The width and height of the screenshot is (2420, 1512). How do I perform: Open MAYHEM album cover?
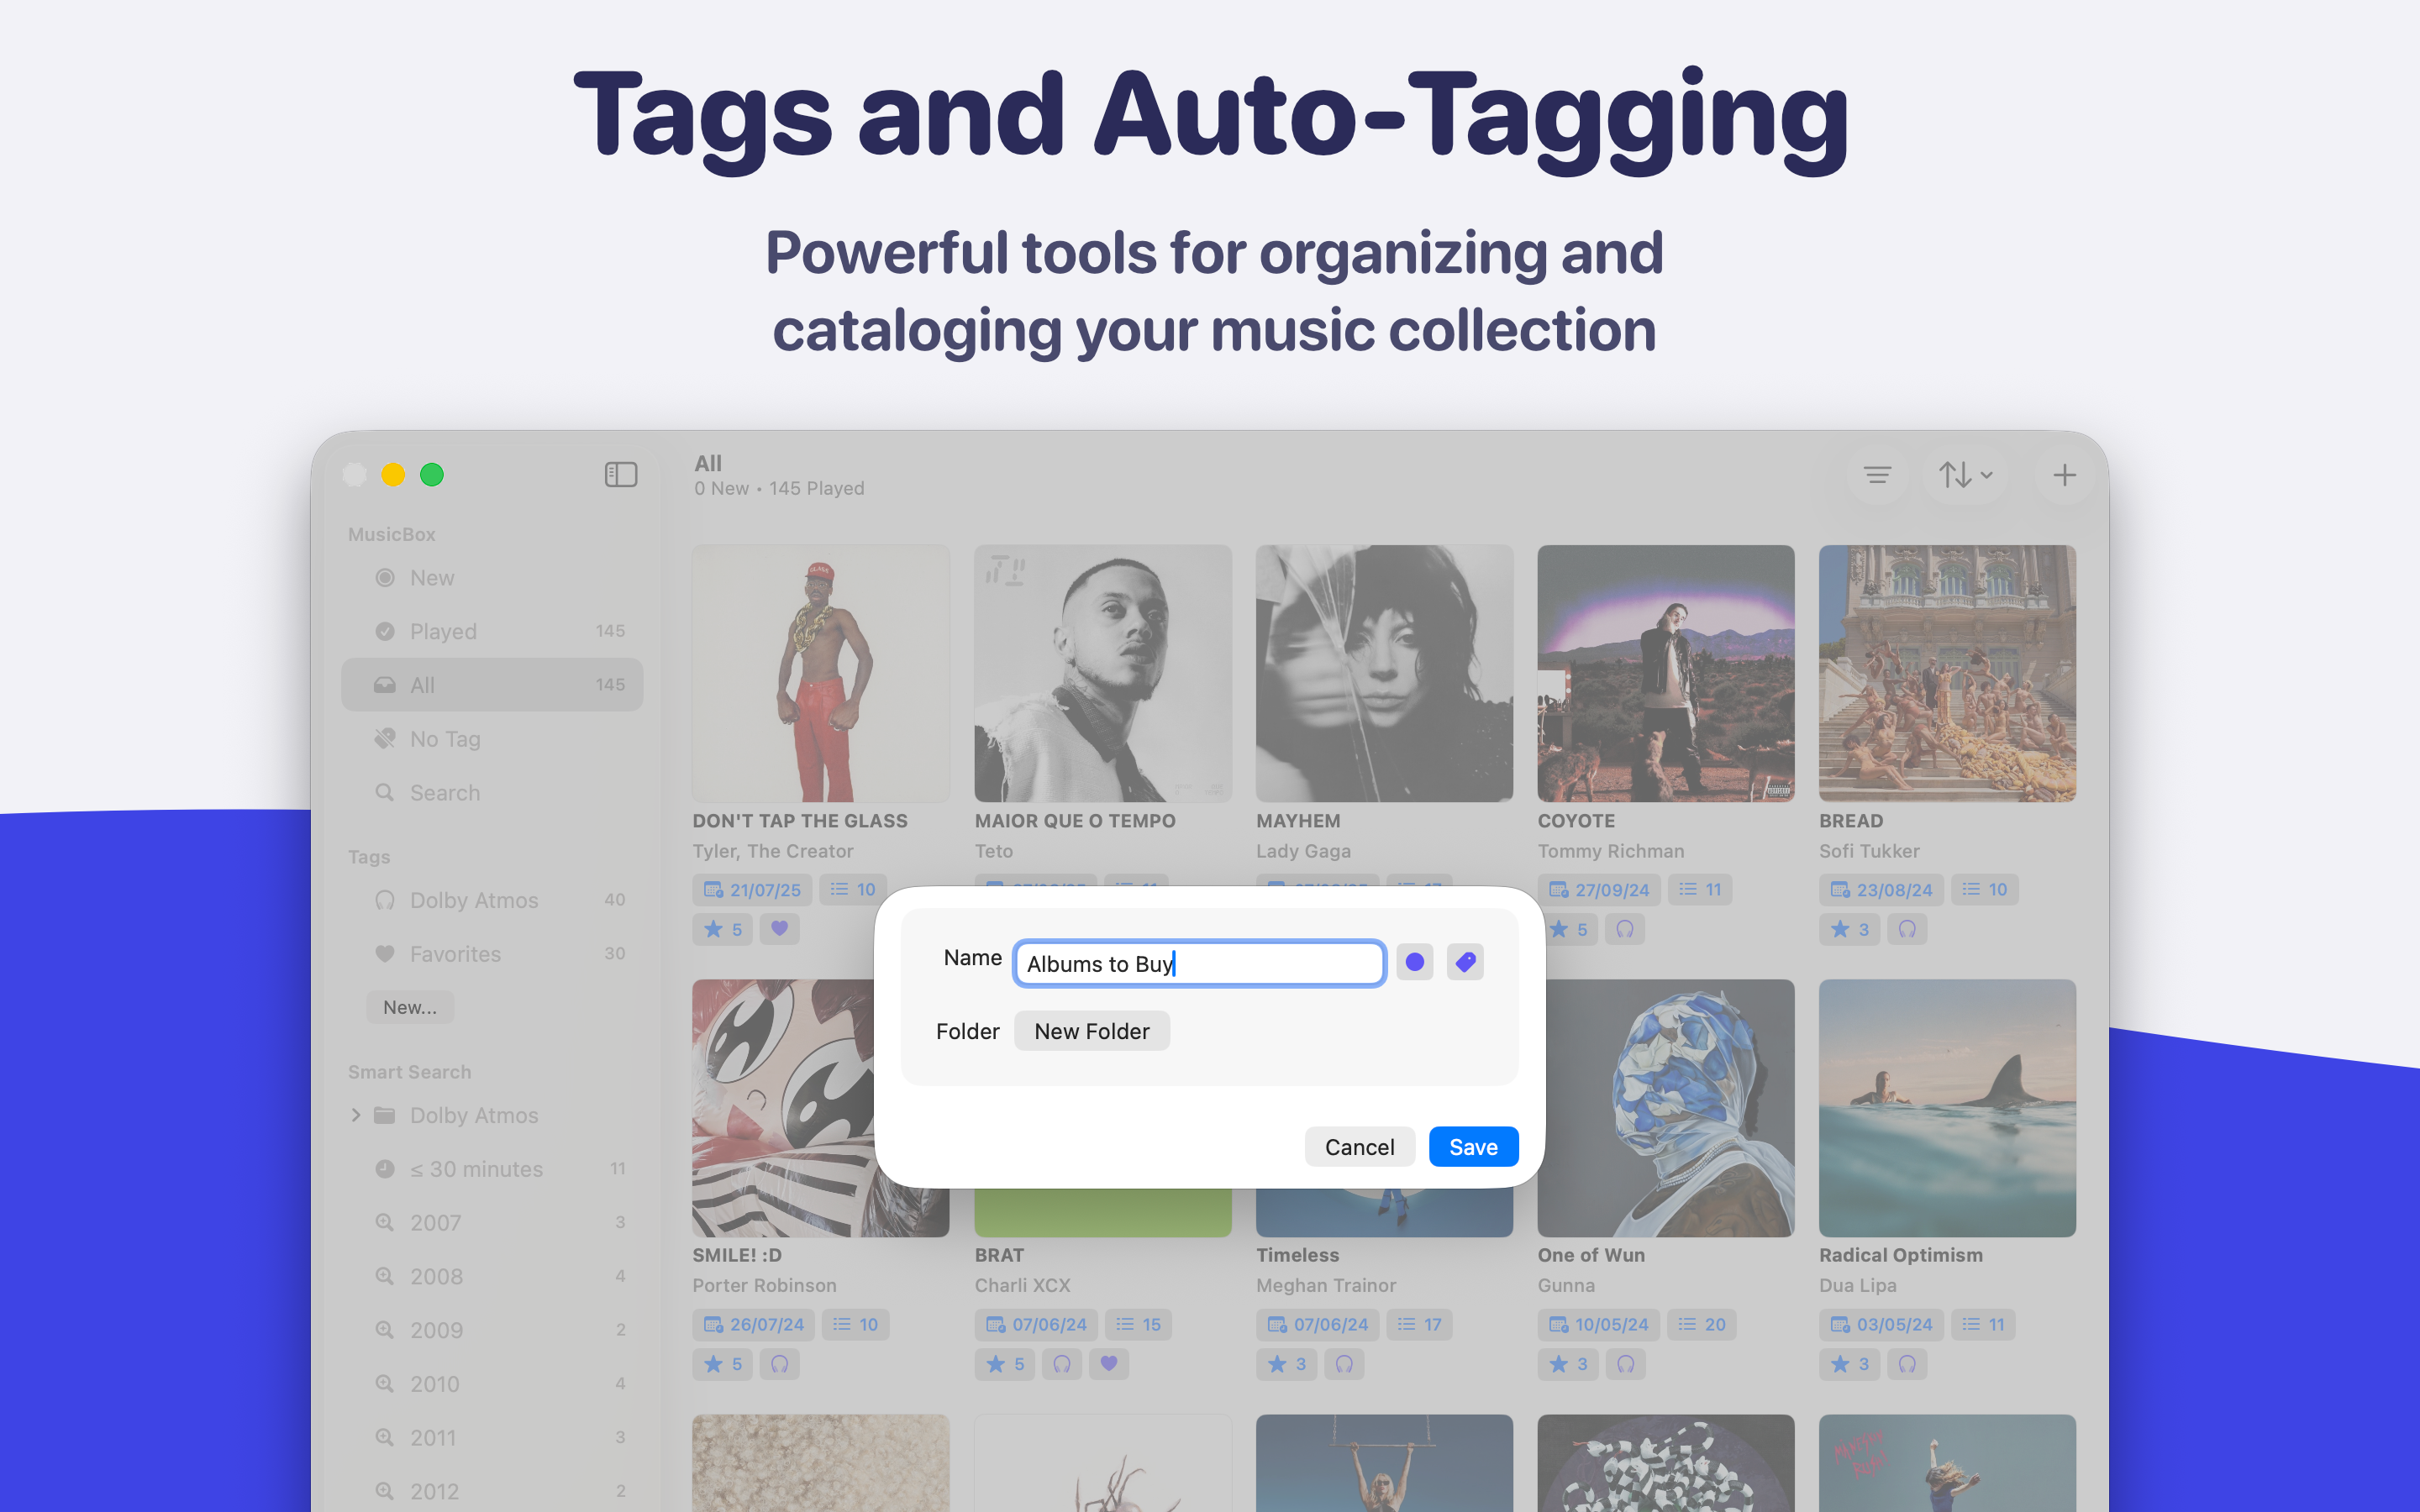pos(1384,673)
